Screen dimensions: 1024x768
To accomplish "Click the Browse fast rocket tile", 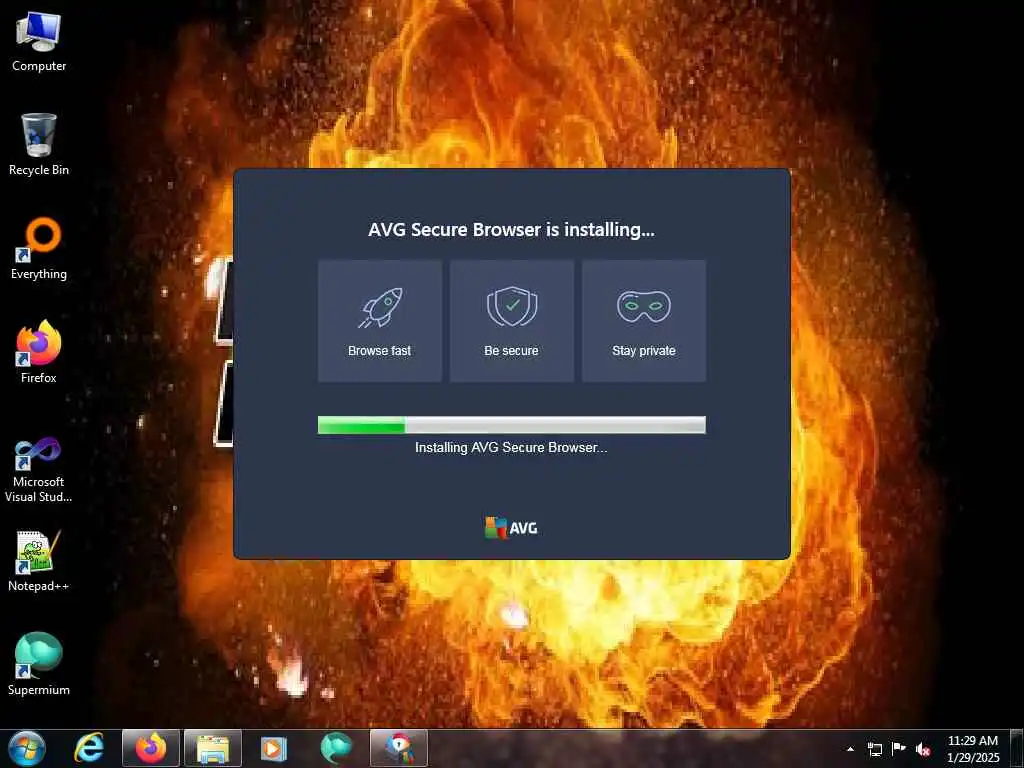I will click(379, 321).
